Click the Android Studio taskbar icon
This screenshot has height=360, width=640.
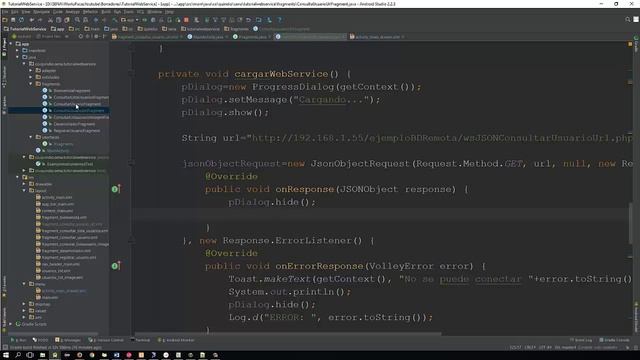pyautogui.click(x=55, y=355)
